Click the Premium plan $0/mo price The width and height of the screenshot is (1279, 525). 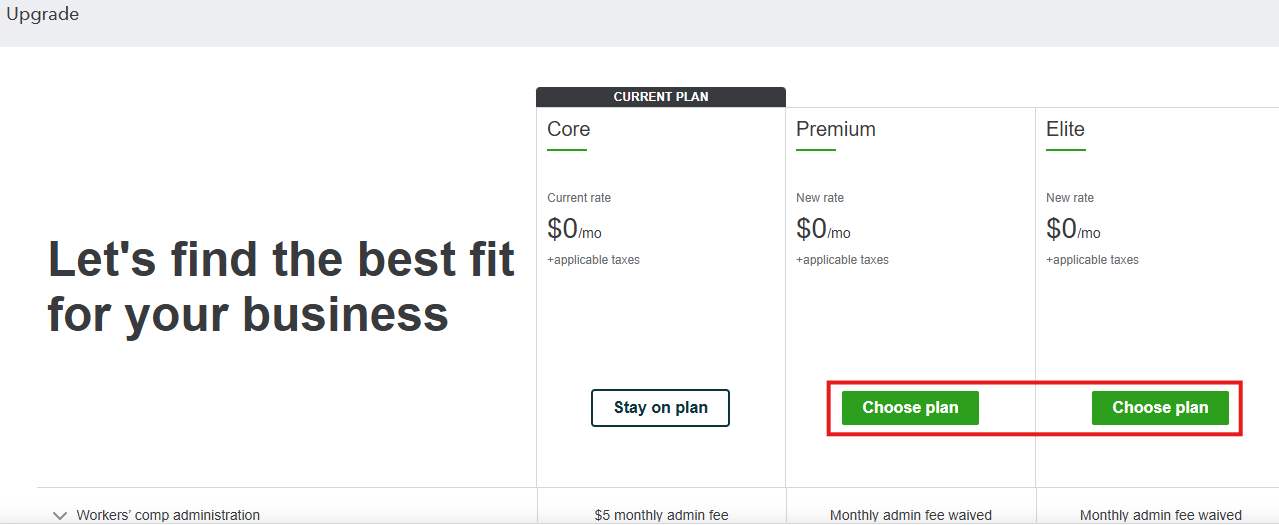(823, 230)
